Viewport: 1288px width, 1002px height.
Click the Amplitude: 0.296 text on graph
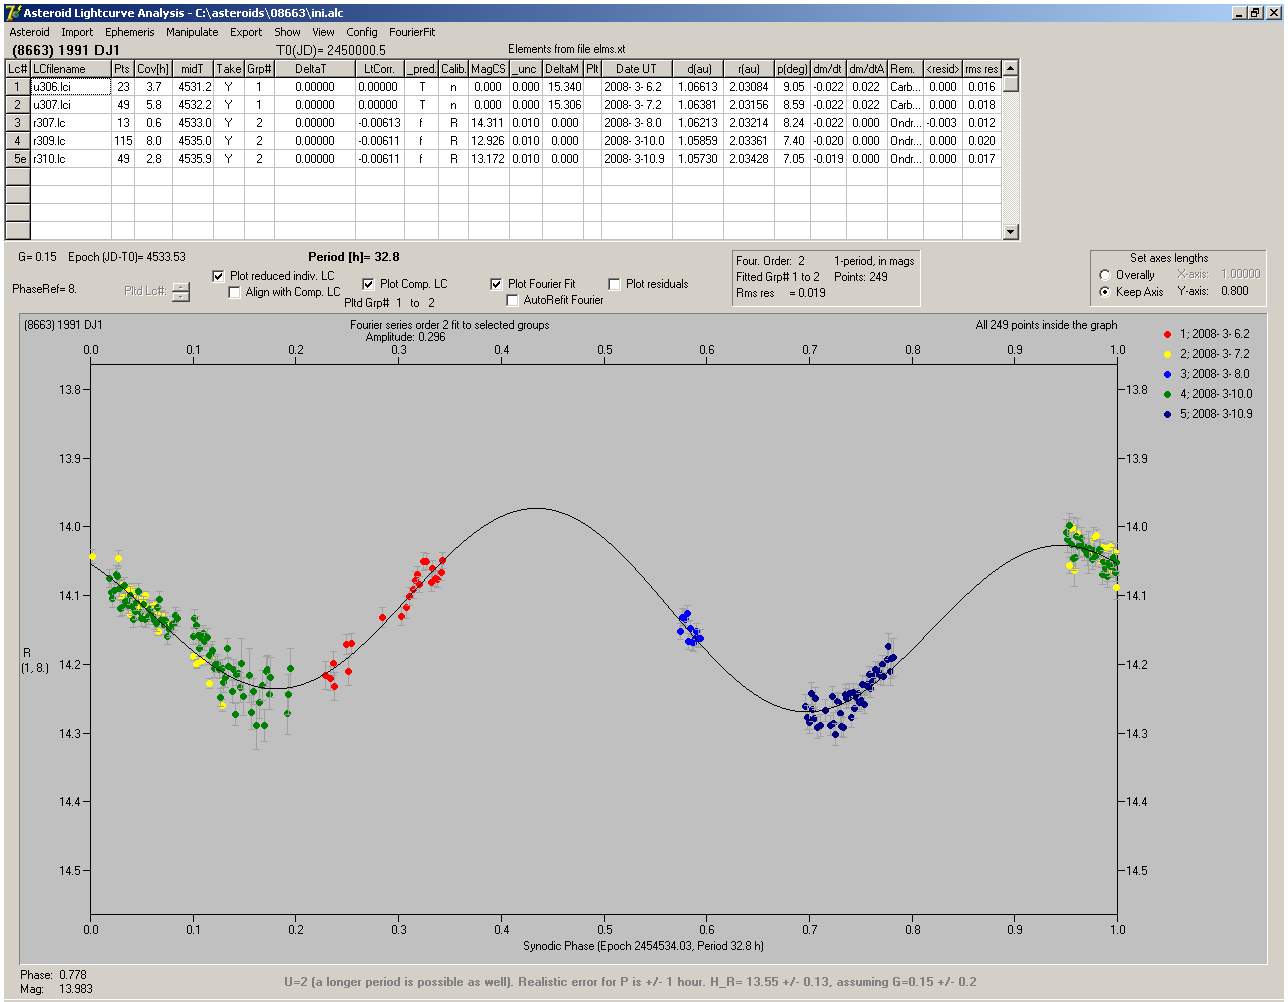(405, 338)
